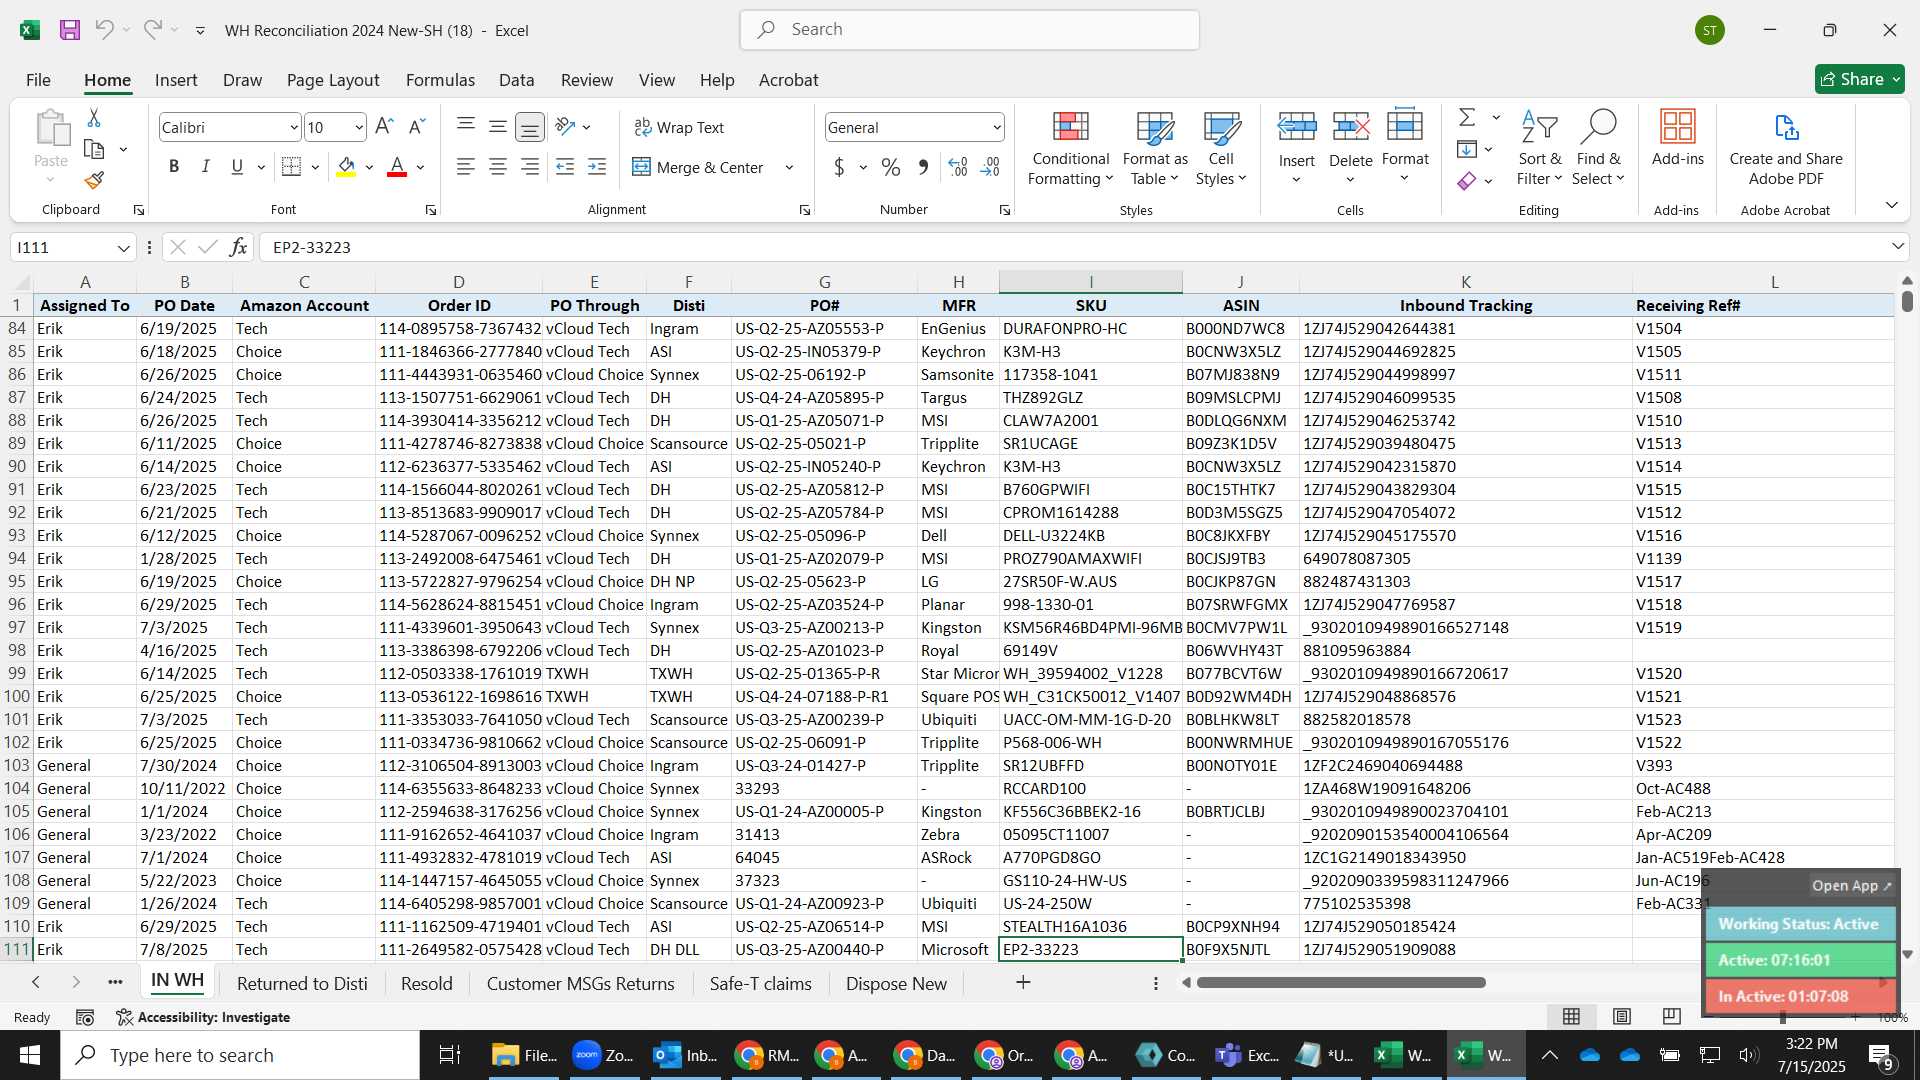
Task: Open the font name dropdown Calibri
Action: pyautogui.click(x=293, y=127)
